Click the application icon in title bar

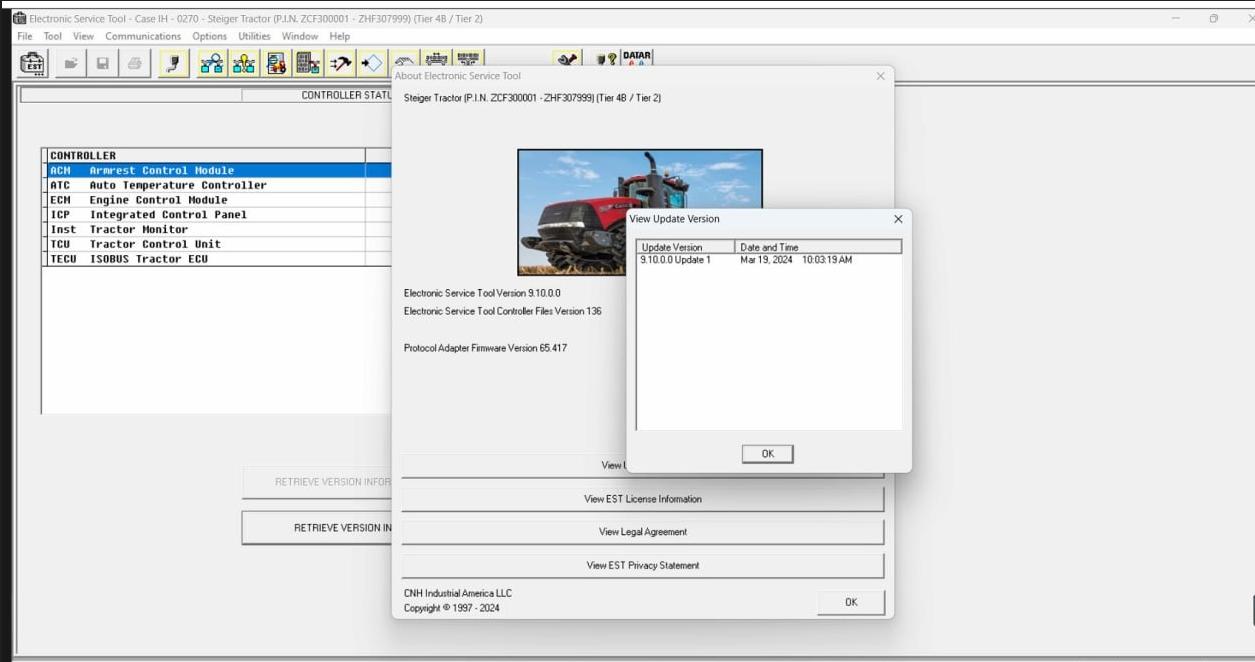[19, 19]
